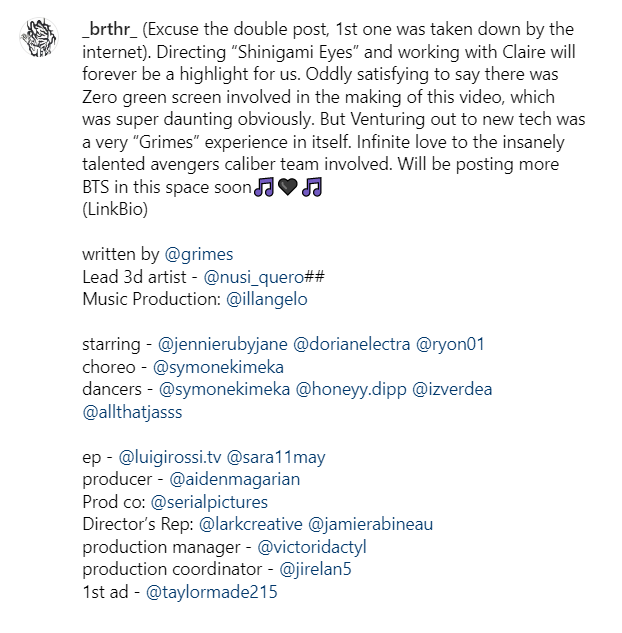This screenshot has height=633, width=622.
Task: Click the @jamierabineau mention
Action: pos(371,524)
